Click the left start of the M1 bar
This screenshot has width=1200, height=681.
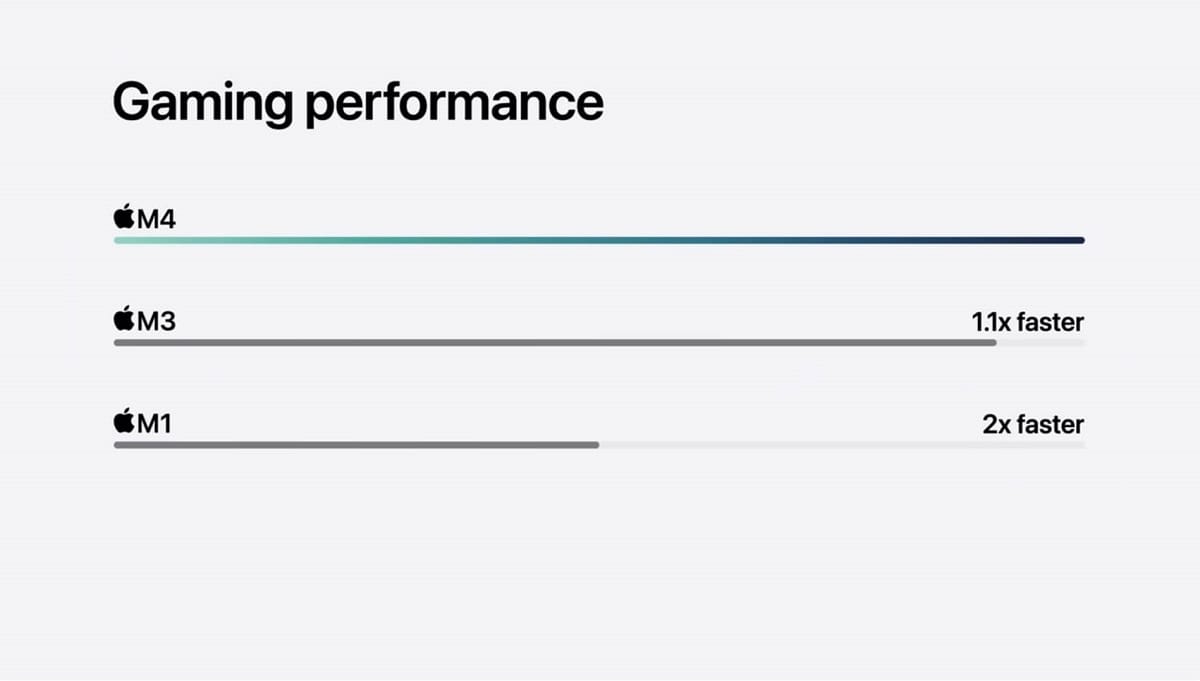(119, 445)
